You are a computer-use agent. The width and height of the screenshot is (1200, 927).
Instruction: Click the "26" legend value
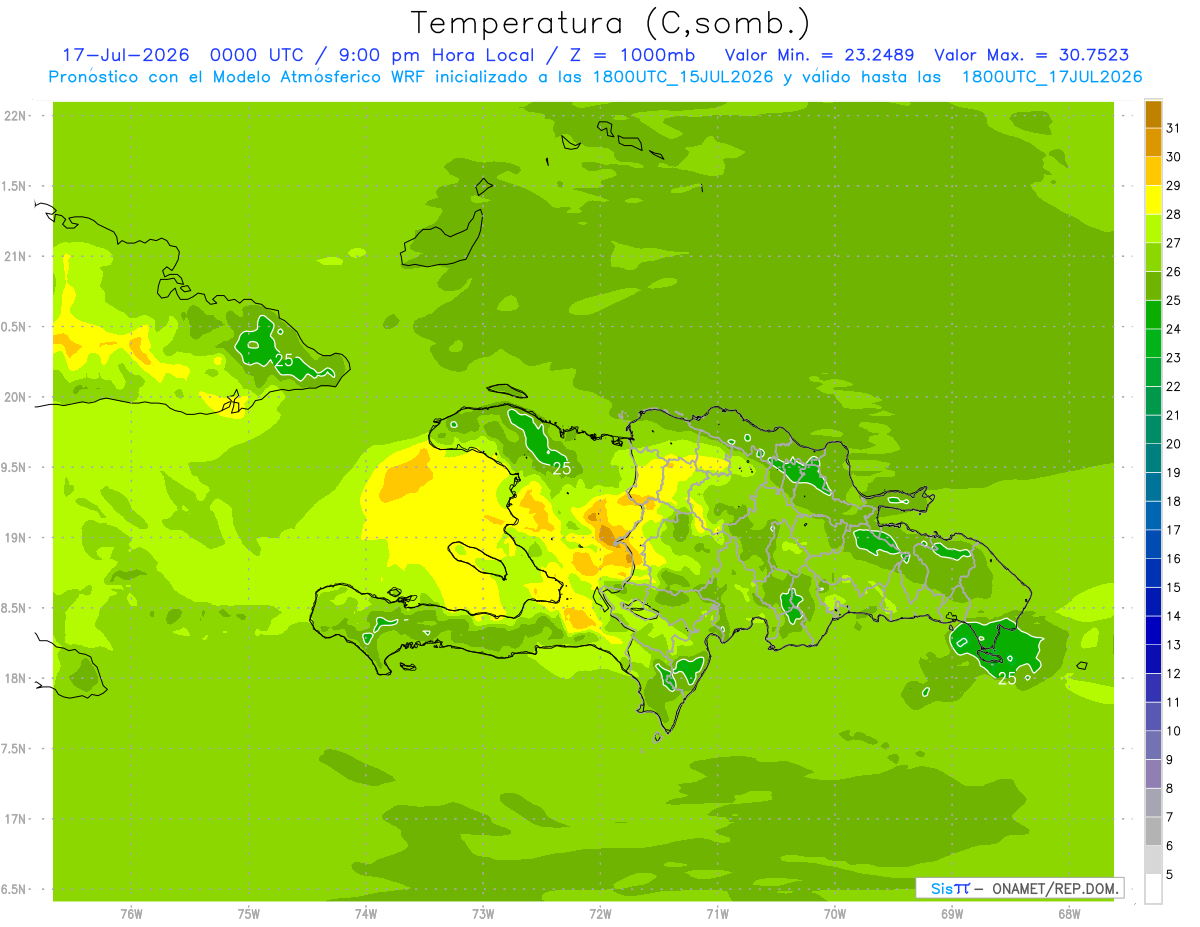pos(1173,272)
